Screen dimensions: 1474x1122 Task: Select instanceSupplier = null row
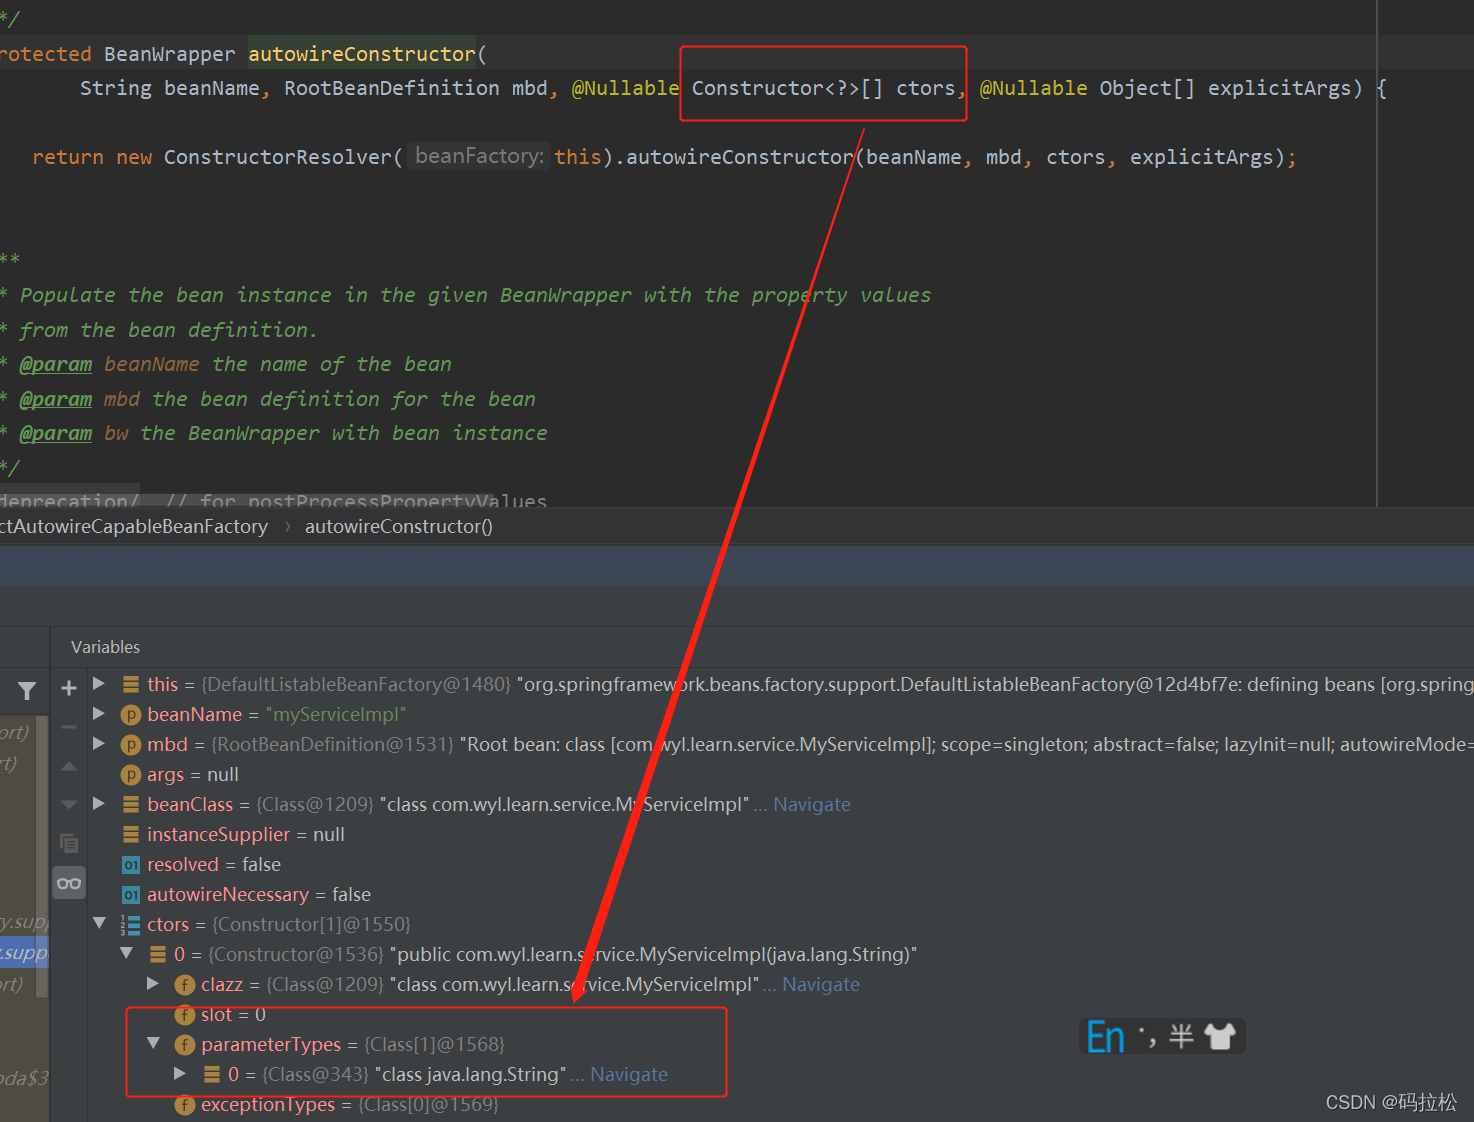780,834
